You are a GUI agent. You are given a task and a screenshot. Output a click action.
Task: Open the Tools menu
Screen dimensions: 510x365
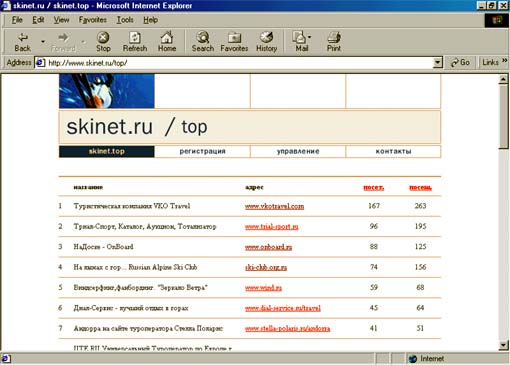click(125, 20)
